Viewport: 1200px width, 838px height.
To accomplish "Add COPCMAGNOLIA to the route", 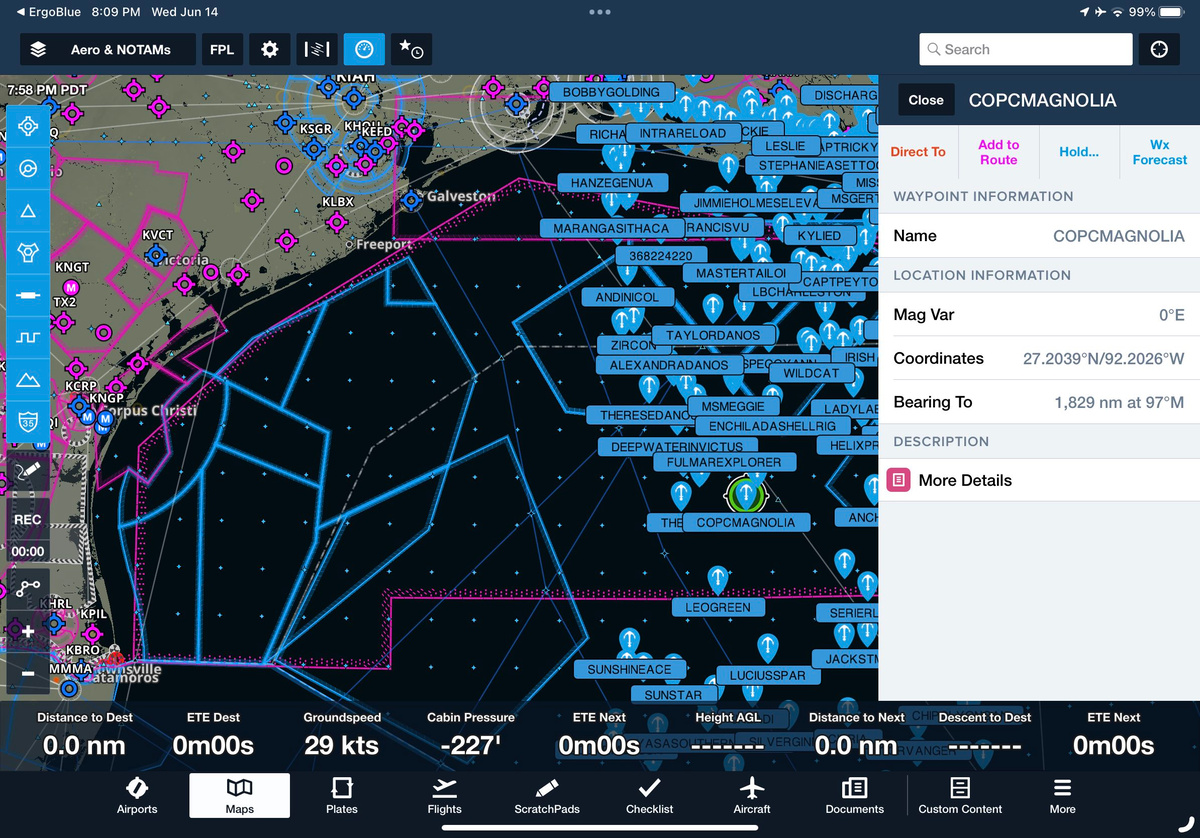I will 998,152.
